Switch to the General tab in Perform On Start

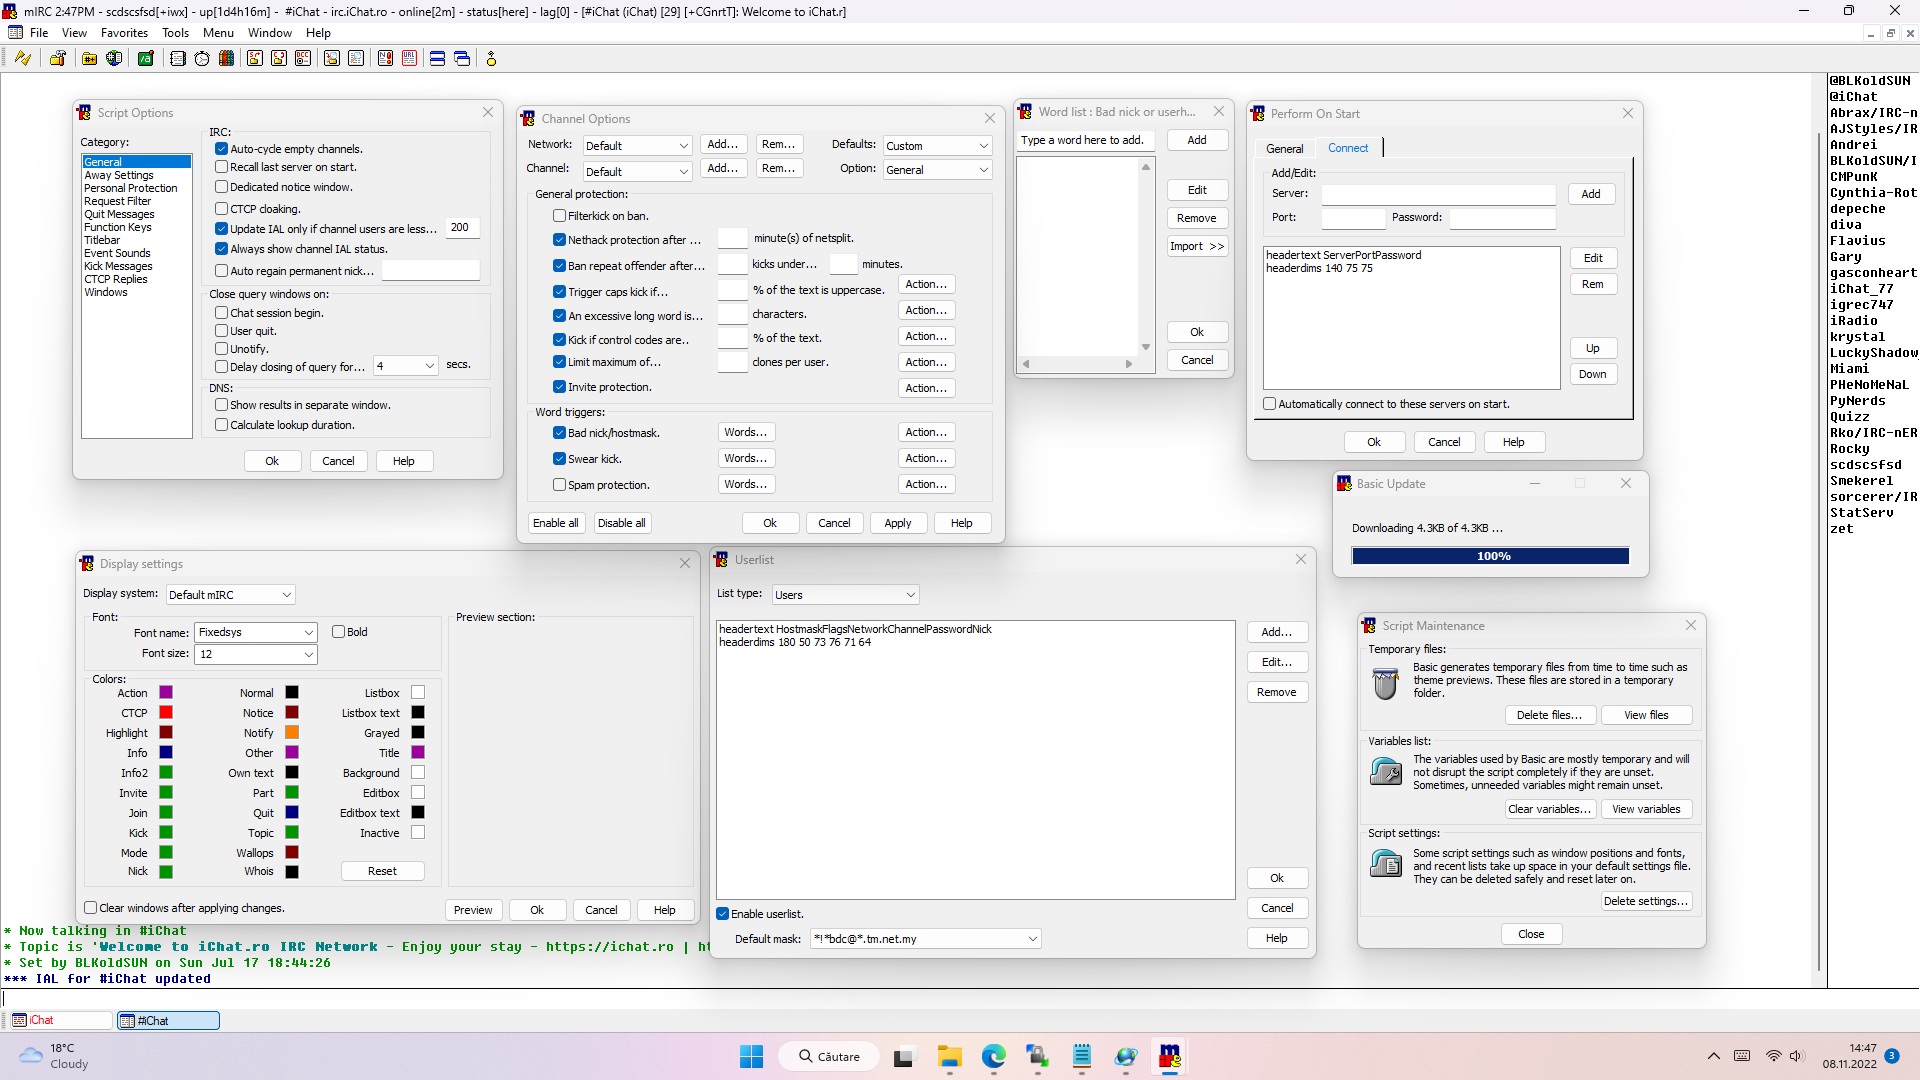1284,149
